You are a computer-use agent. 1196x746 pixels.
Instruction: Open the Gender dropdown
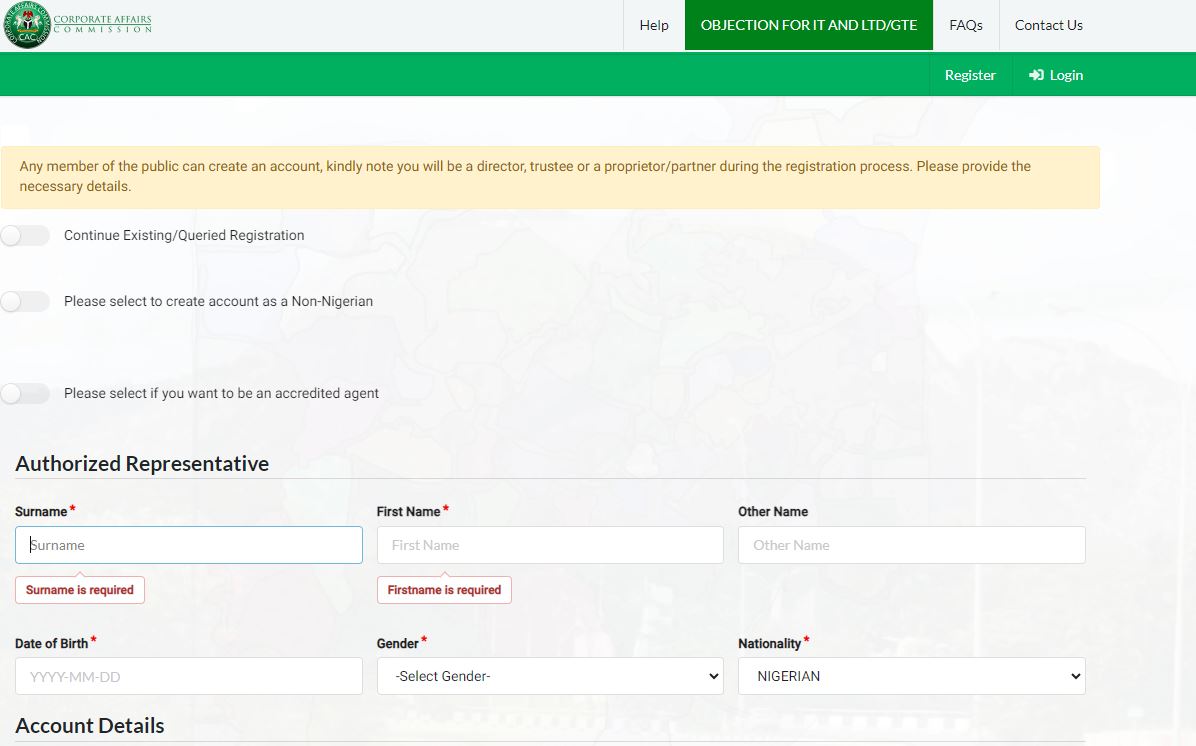550,676
